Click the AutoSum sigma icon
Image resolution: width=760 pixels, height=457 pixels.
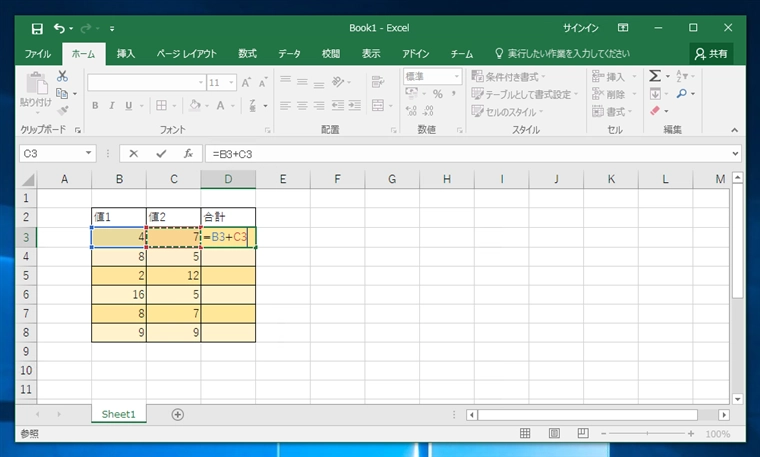pos(655,76)
